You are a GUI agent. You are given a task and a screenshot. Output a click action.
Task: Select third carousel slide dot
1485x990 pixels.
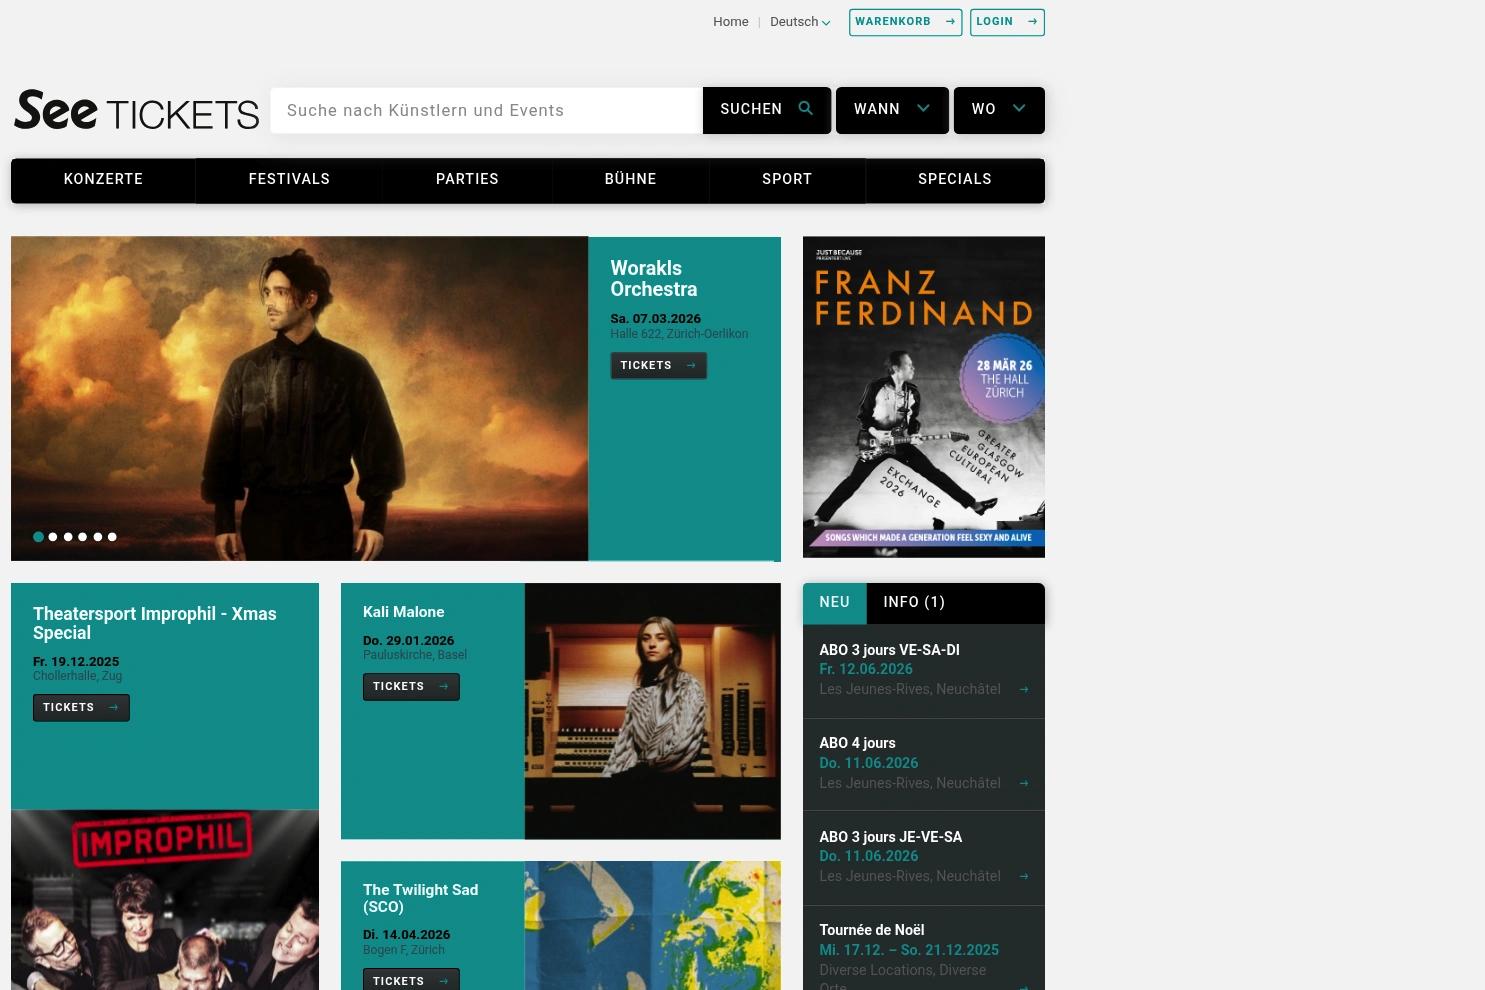point(68,537)
